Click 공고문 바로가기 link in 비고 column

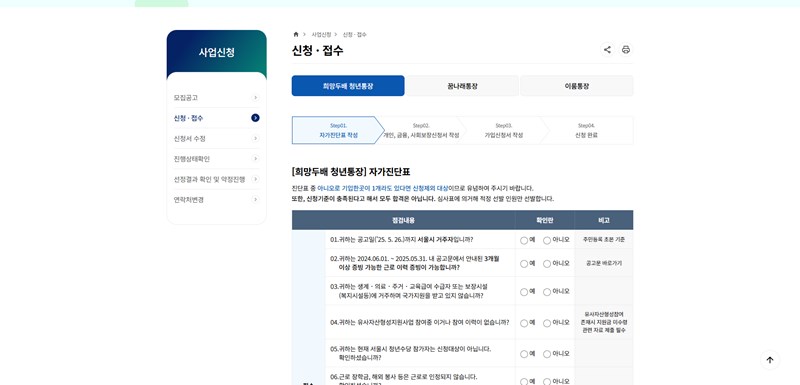[604, 264]
